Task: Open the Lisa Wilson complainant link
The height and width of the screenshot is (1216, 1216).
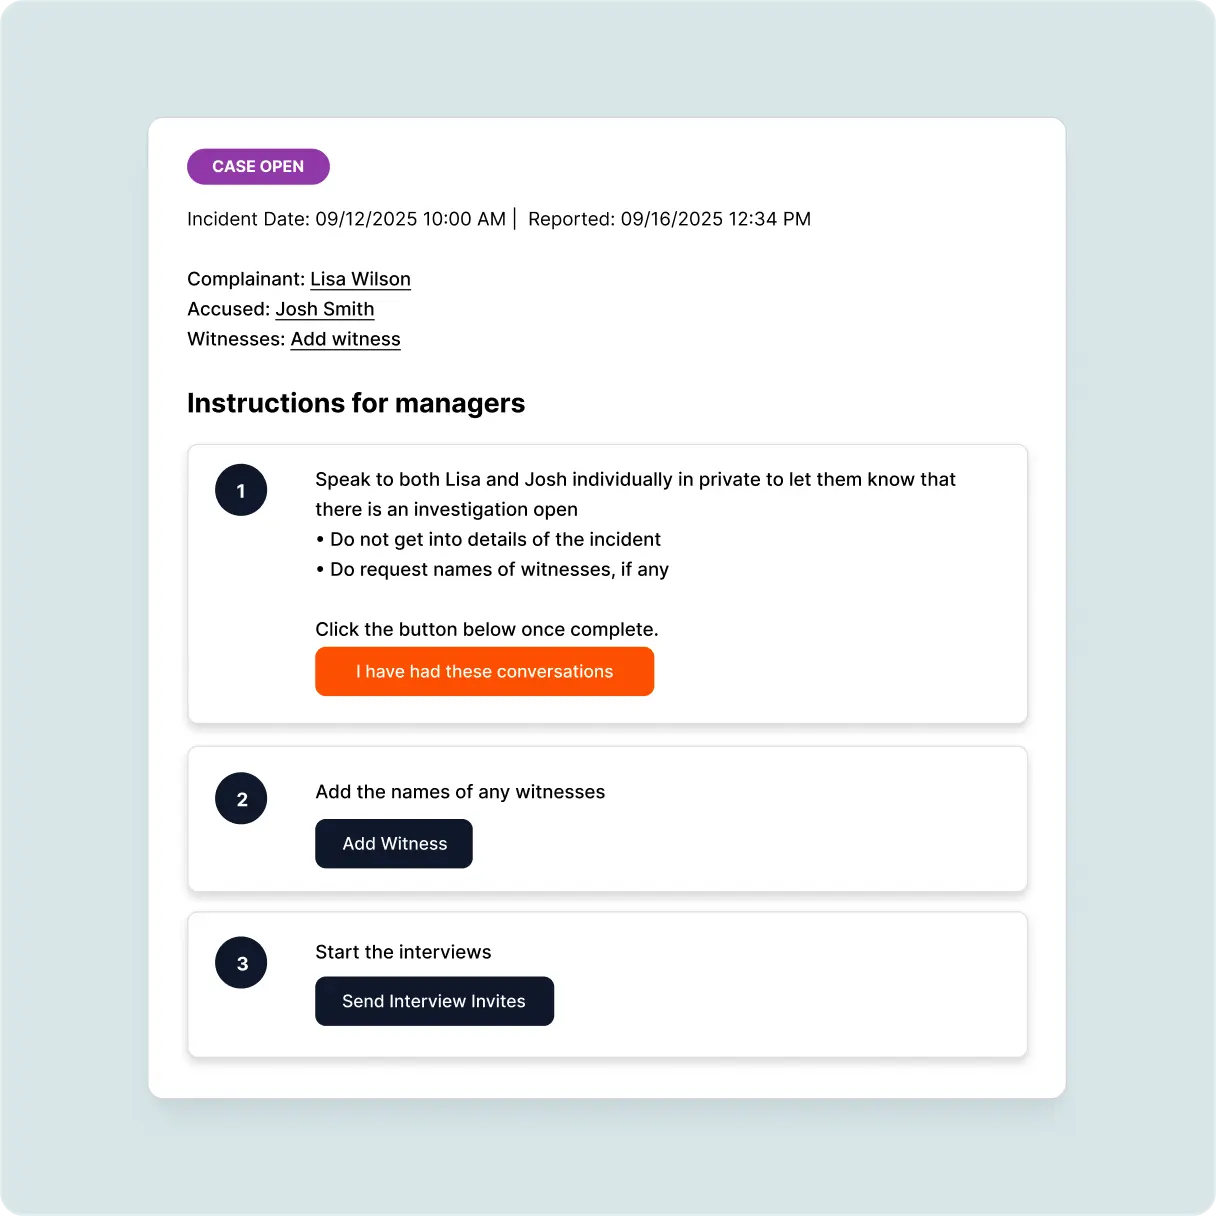Action: tap(360, 279)
